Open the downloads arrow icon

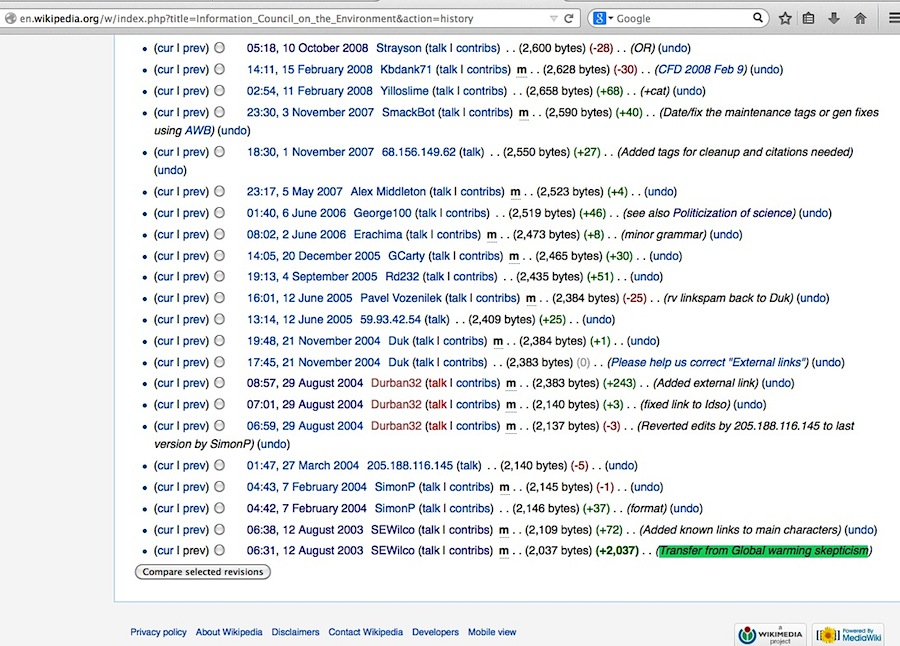click(834, 18)
